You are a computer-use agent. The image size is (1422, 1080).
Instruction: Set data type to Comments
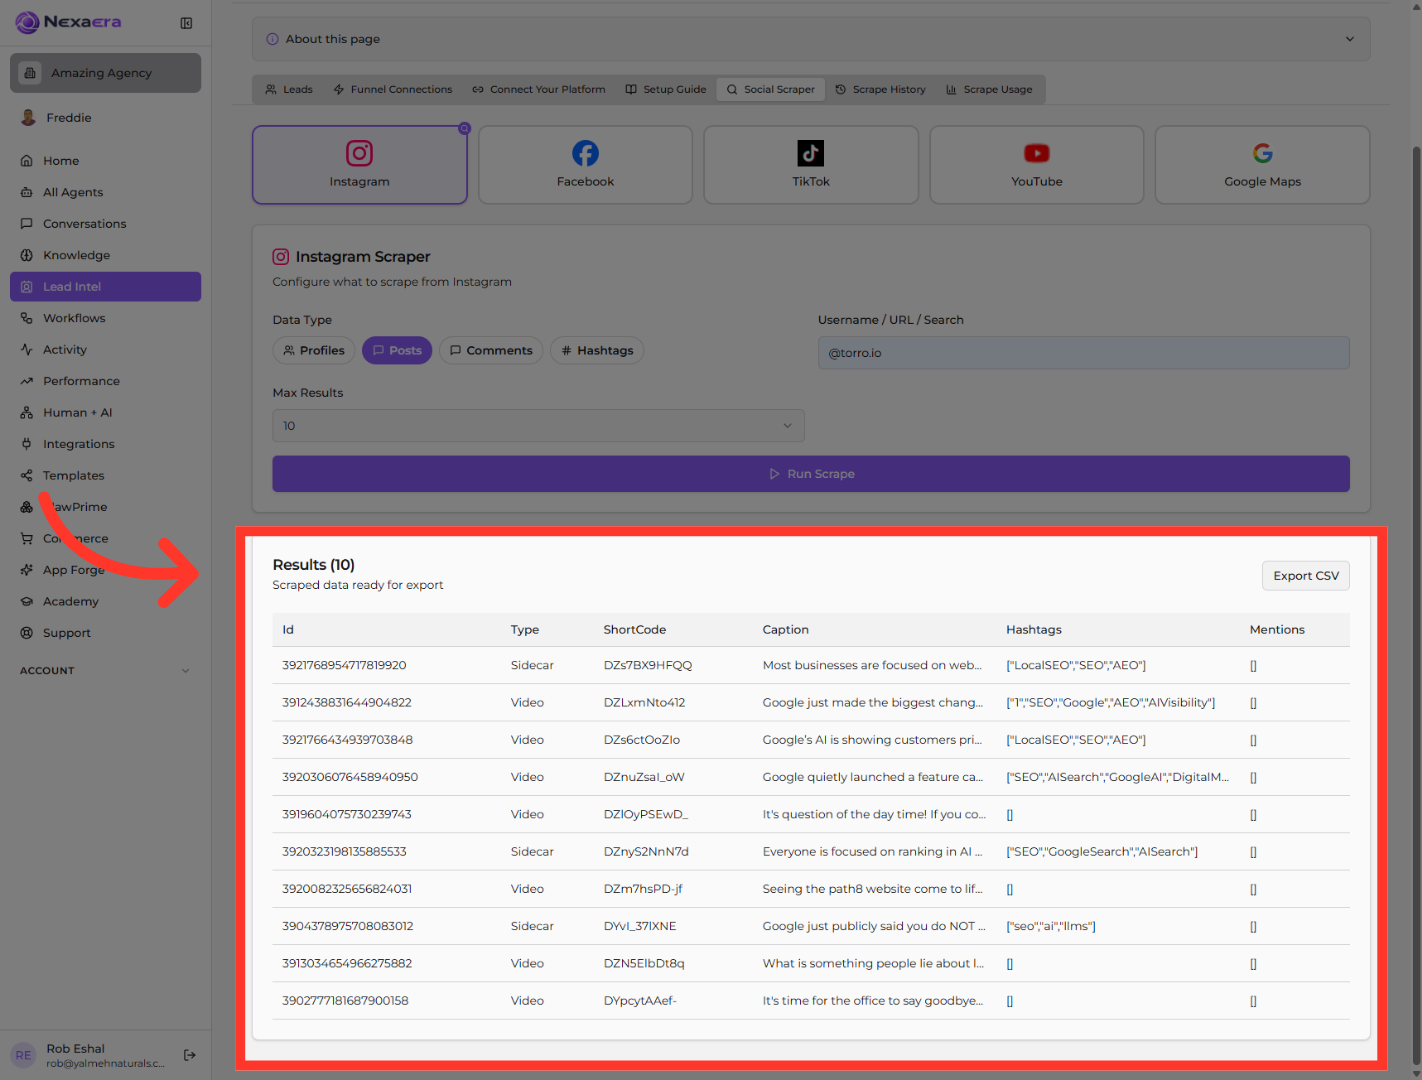tap(491, 351)
